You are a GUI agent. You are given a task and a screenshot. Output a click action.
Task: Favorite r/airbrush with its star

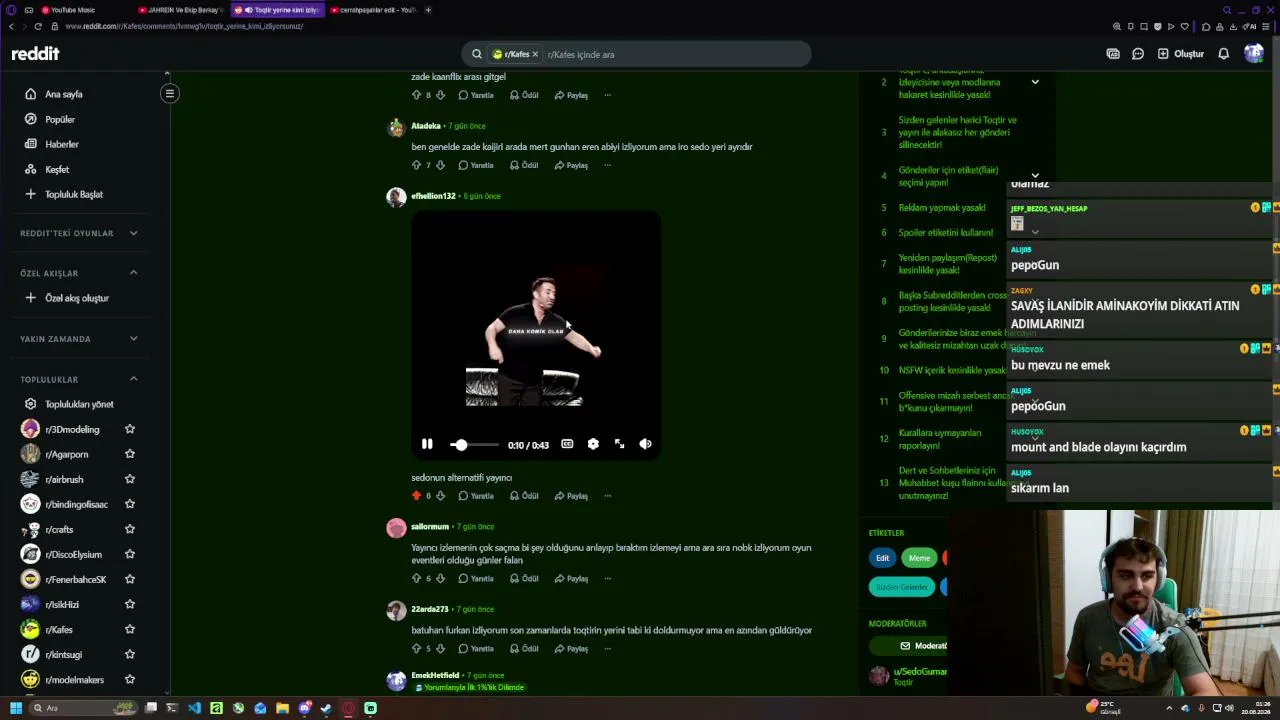click(x=130, y=479)
